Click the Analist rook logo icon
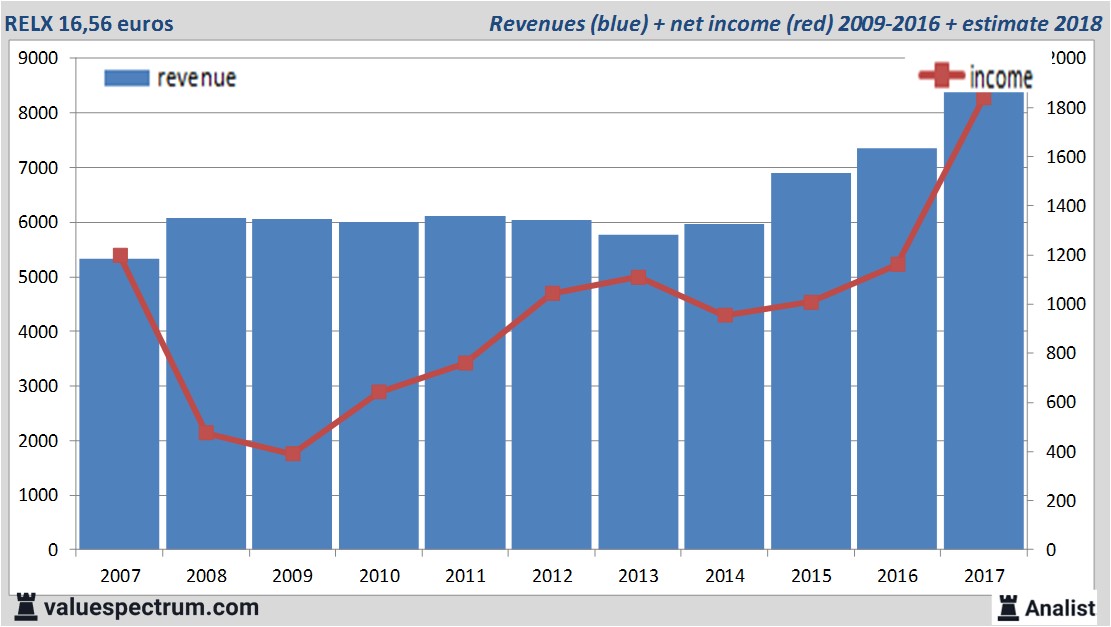The height and width of the screenshot is (627, 1111). [1008, 607]
